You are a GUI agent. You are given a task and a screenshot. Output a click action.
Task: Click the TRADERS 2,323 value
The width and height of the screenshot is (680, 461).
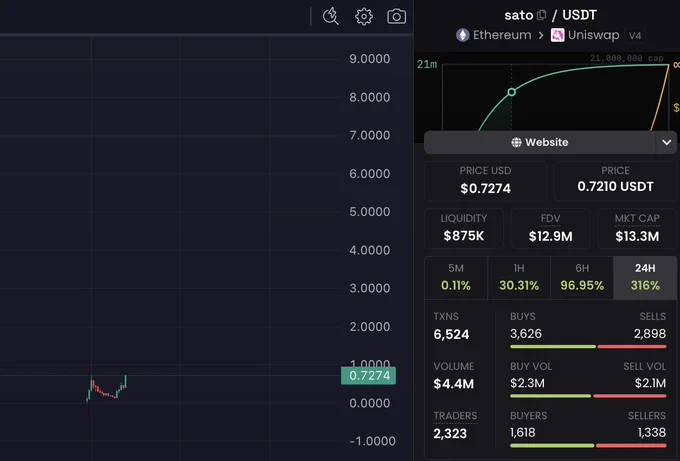[x=450, y=433]
